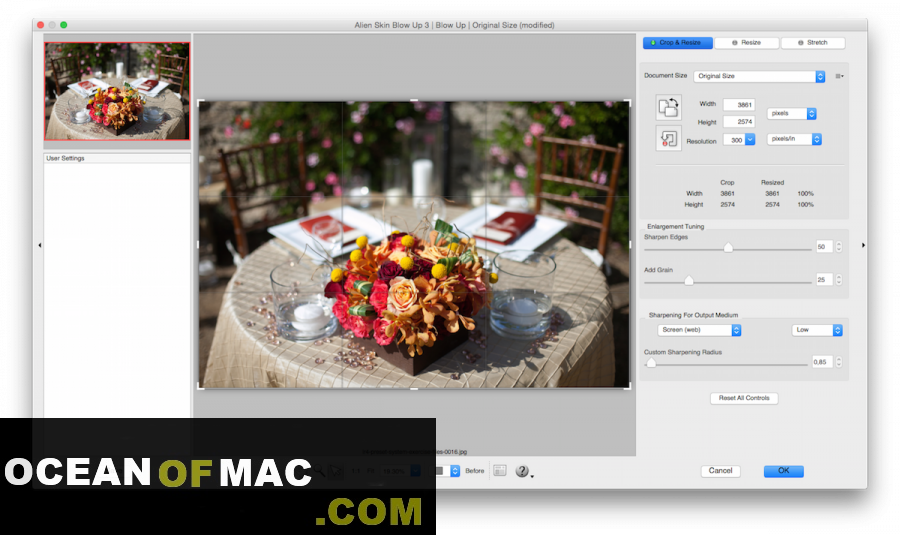
Task: Click the Crop column header text
Action: (x=727, y=182)
